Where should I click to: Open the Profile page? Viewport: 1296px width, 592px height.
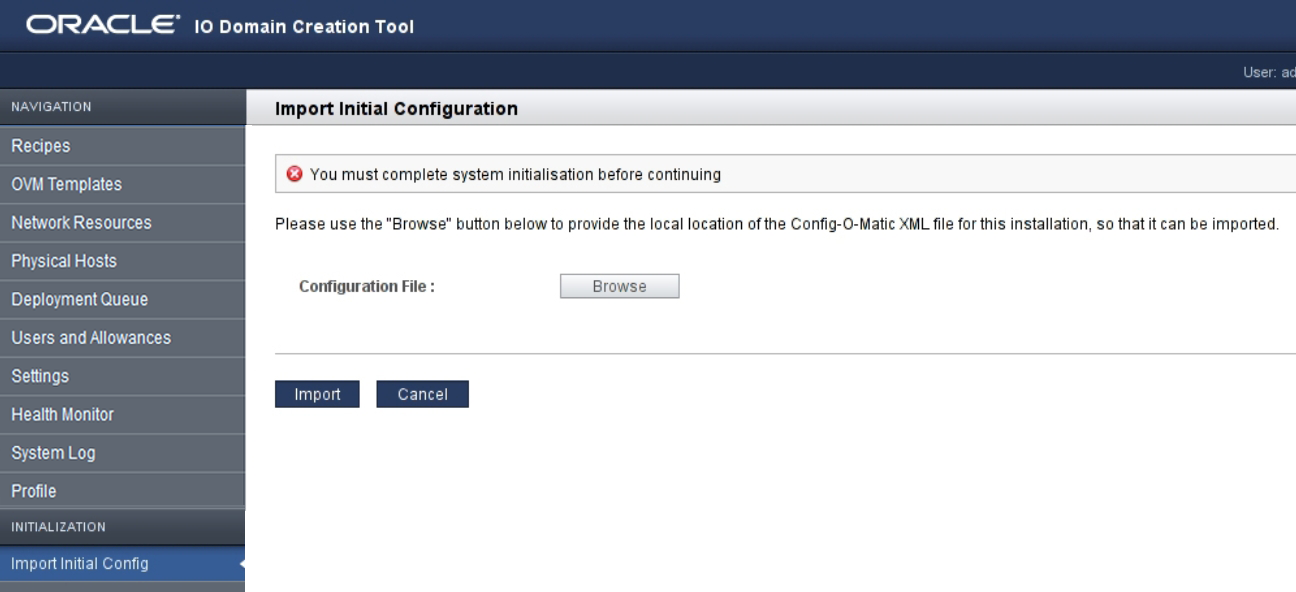point(122,491)
